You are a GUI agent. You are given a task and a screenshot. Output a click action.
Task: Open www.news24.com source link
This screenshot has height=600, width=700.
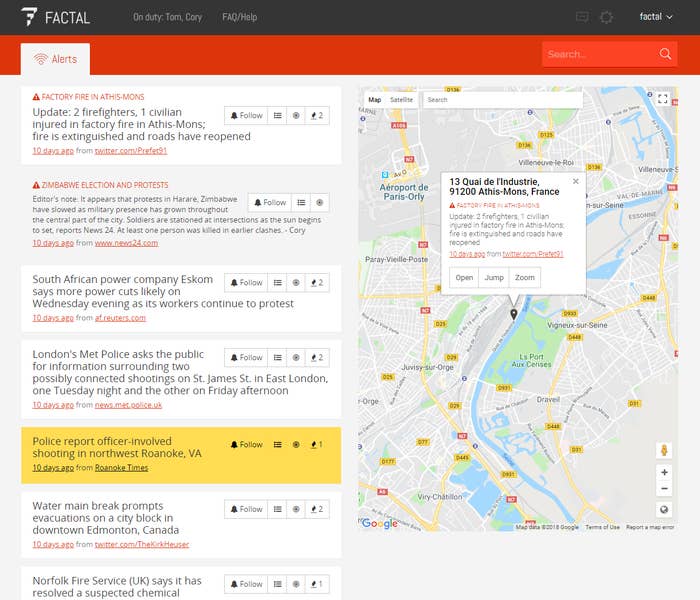pos(126,243)
